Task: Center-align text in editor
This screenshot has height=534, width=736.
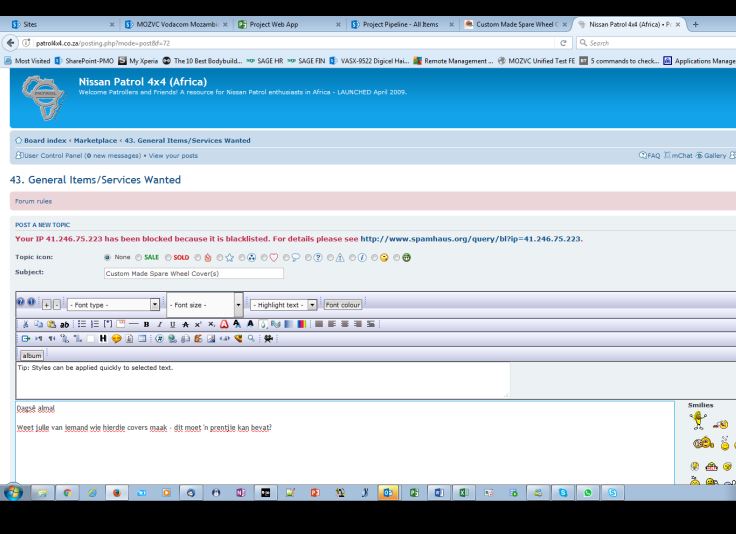Action: click(345, 324)
